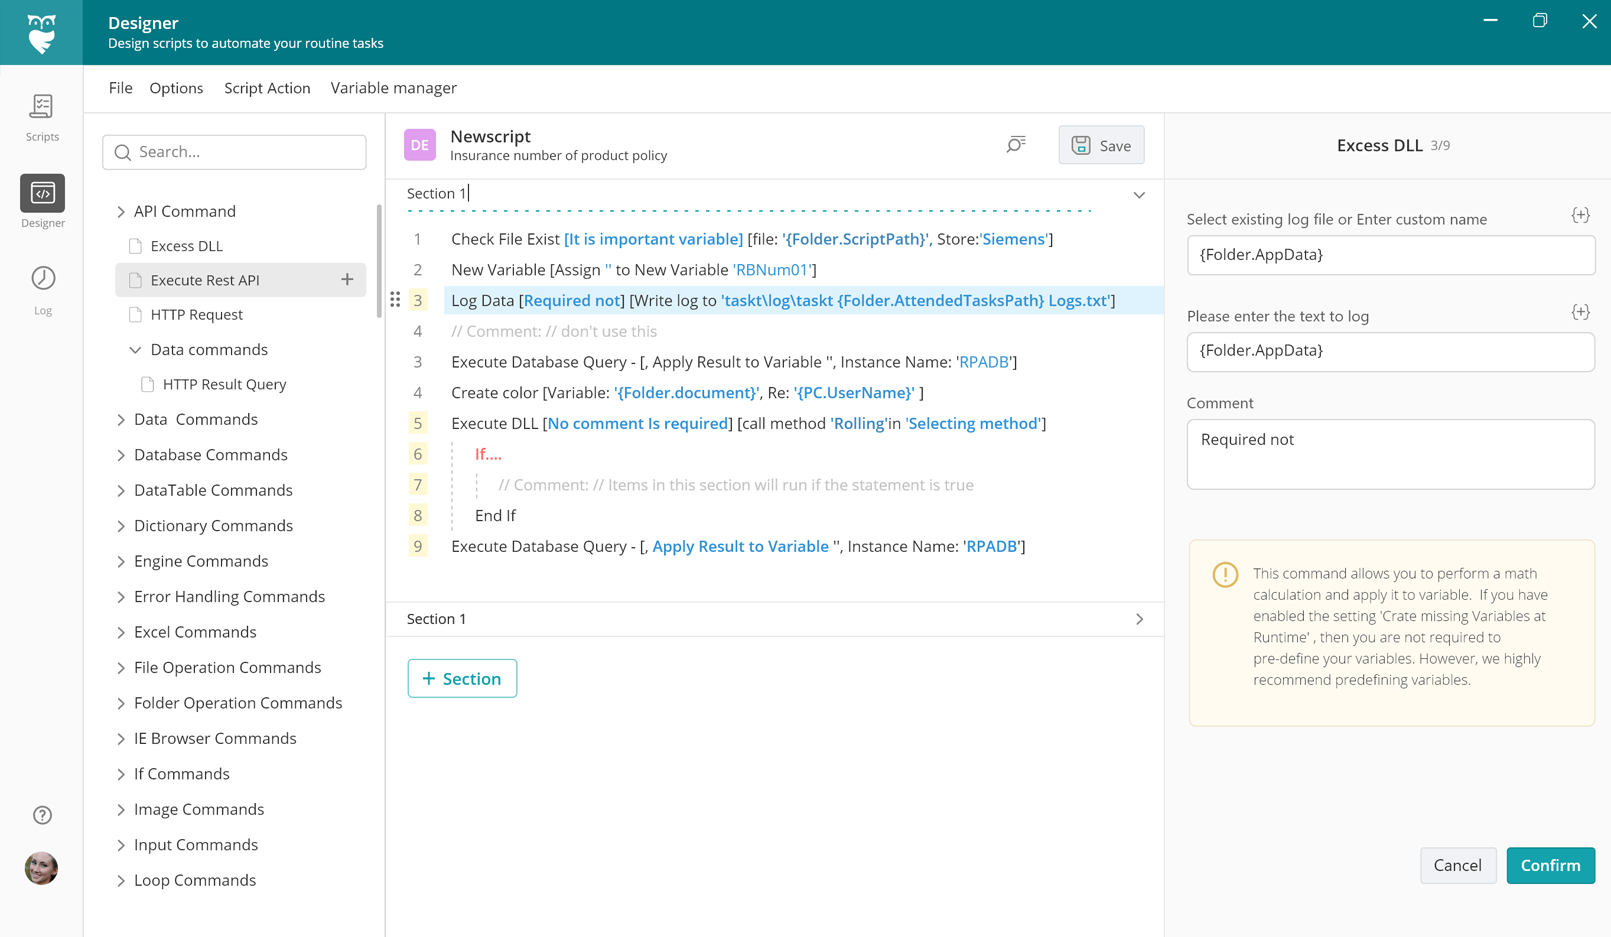The width and height of the screenshot is (1611, 937).
Task: Collapse the Data commands group
Action: coord(136,349)
